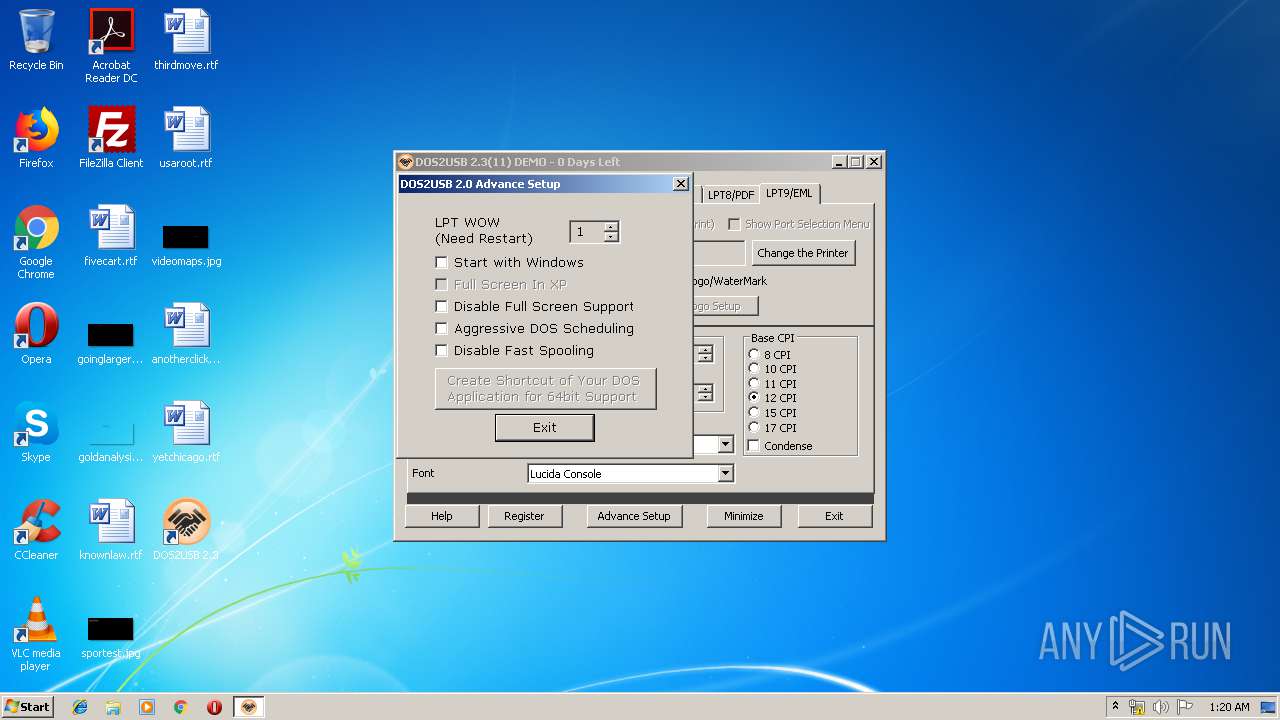Select sportest.jpg desktop file
Screen dimensions: 1280x720
coord(111,637)
